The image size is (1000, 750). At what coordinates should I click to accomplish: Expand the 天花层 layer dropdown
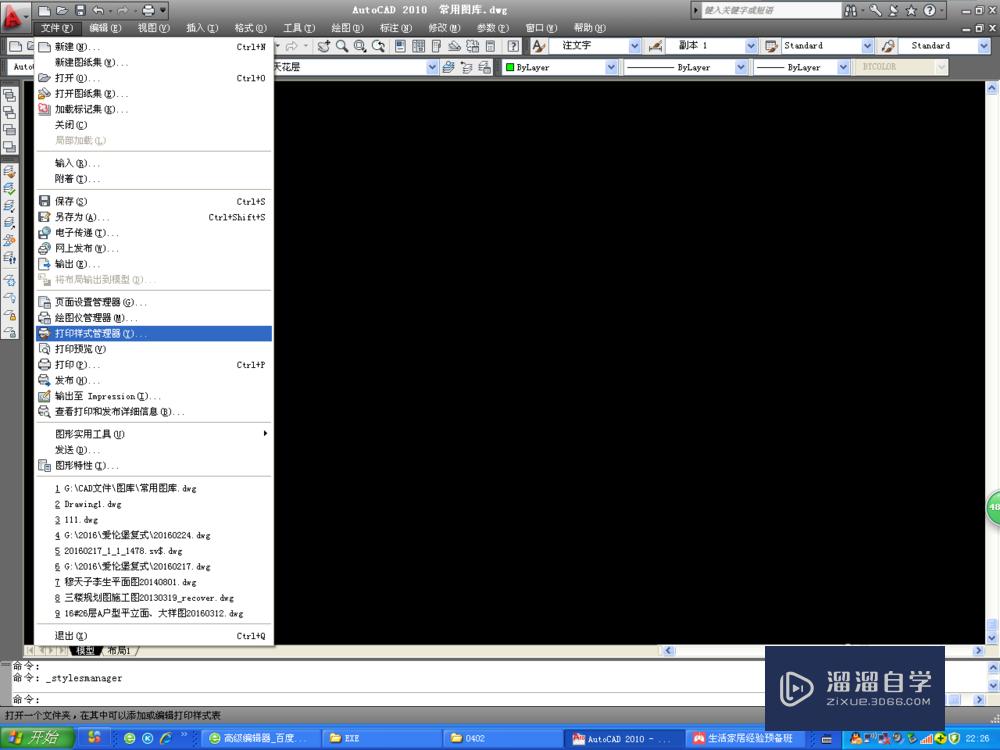click(x=432, y=67)
